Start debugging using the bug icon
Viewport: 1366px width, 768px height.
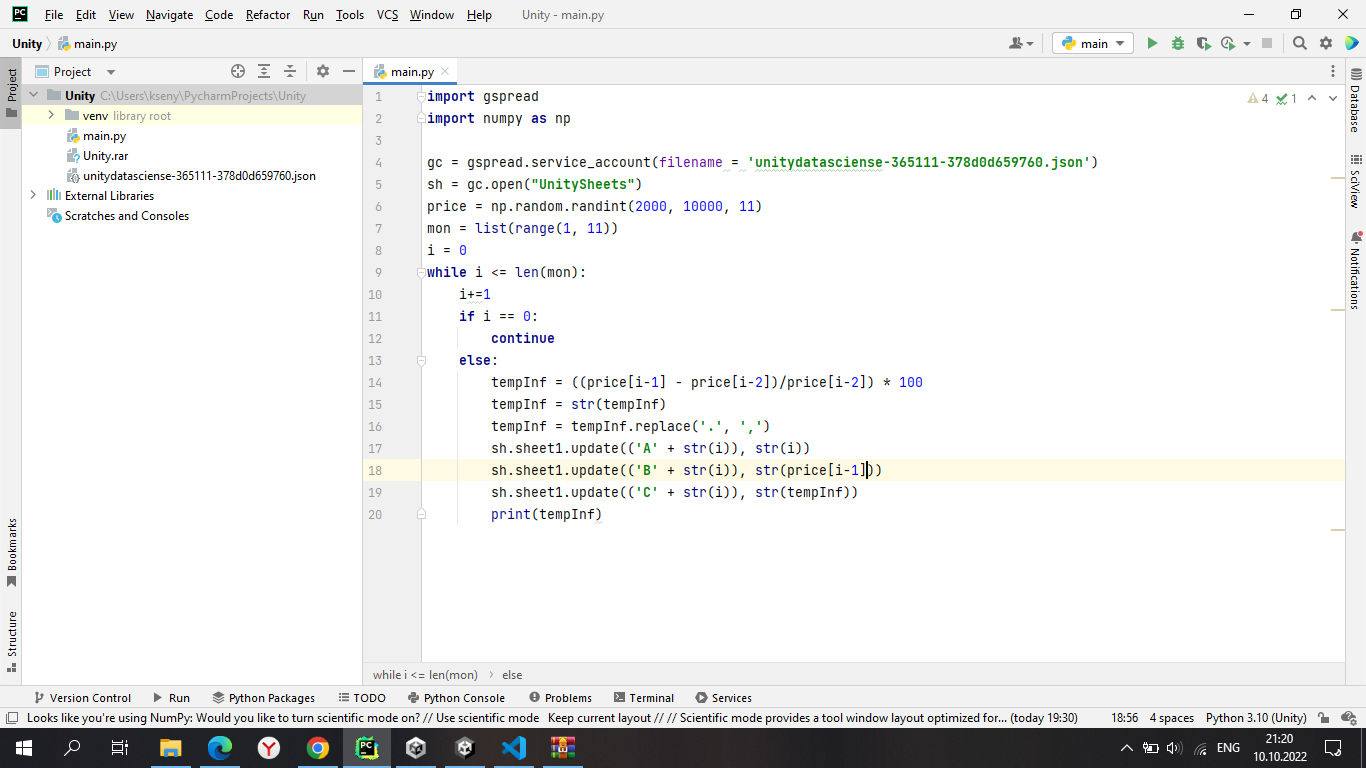pos(1177,43)
